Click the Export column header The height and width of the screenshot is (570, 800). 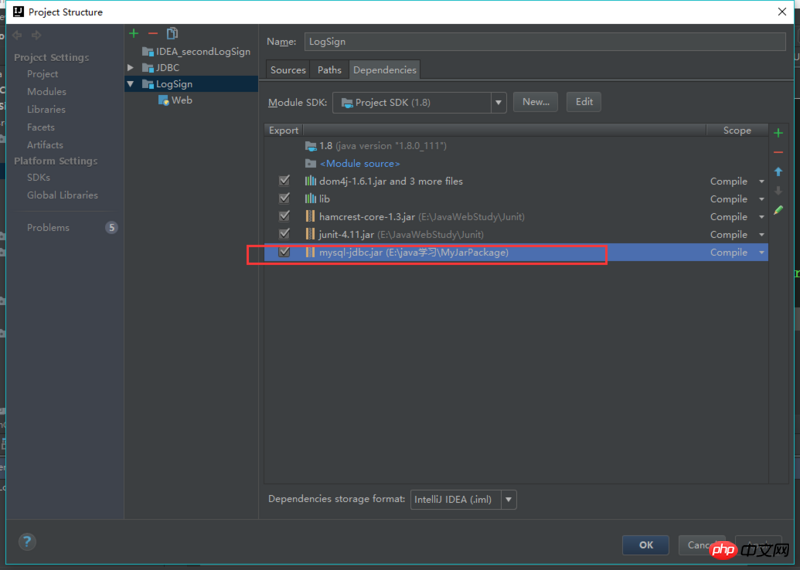pos(283,131)
